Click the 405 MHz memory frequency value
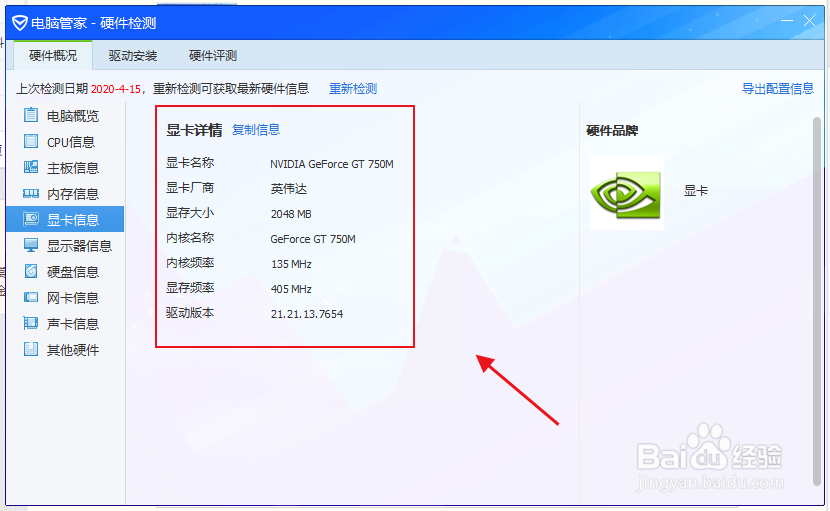The width and height of the screenshot is (830, 511). click(291, 289)
